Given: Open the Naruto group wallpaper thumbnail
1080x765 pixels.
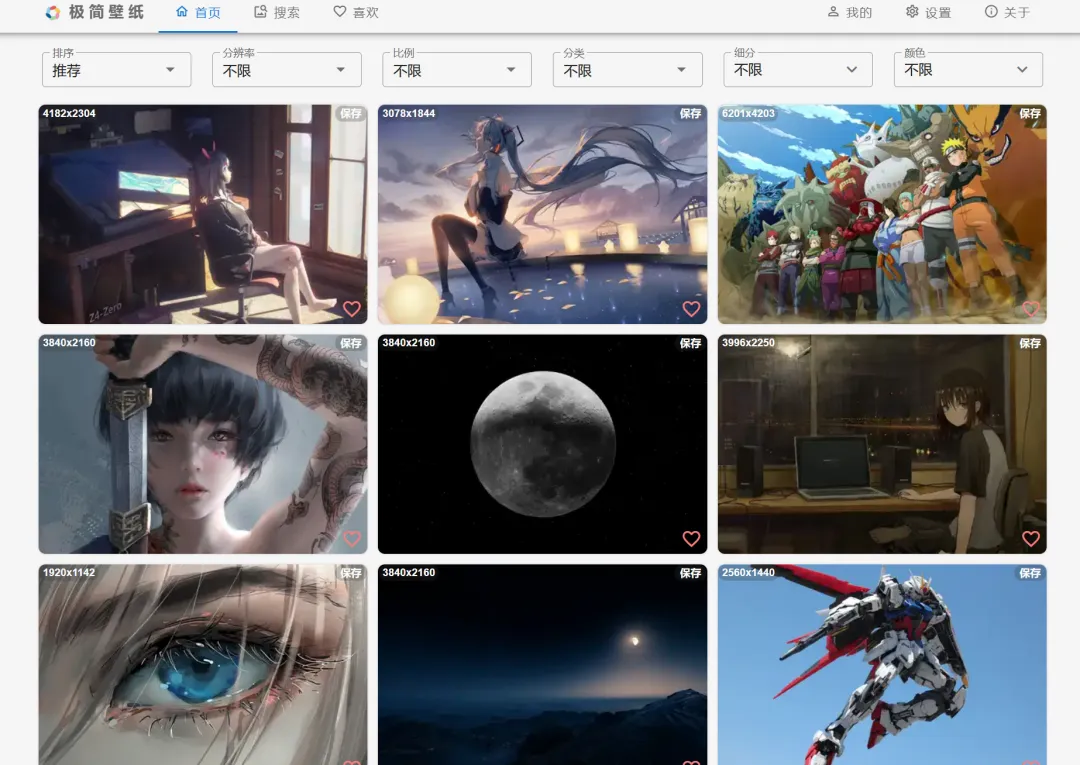Looking at the screenshot, I should click(x=882, y=214).
